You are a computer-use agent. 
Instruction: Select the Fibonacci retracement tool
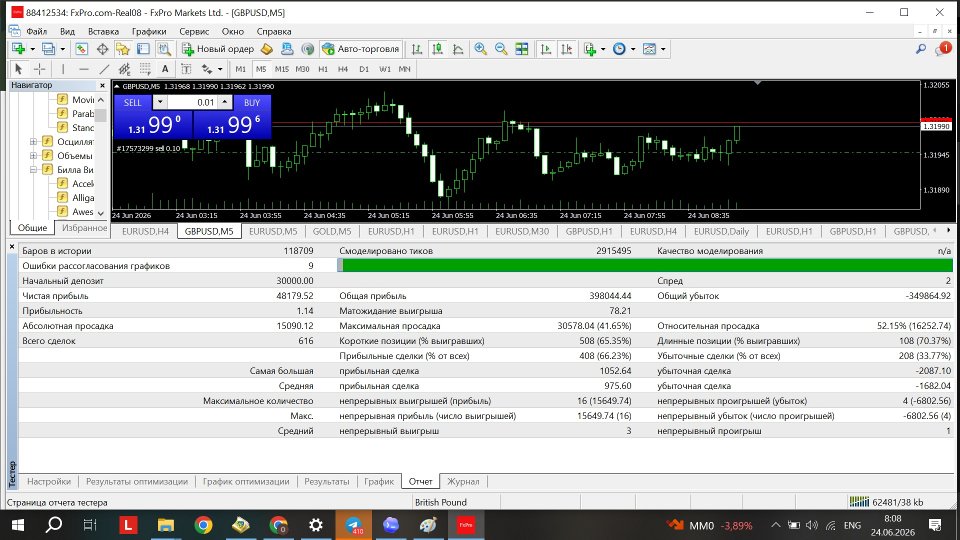pos(144,69)
